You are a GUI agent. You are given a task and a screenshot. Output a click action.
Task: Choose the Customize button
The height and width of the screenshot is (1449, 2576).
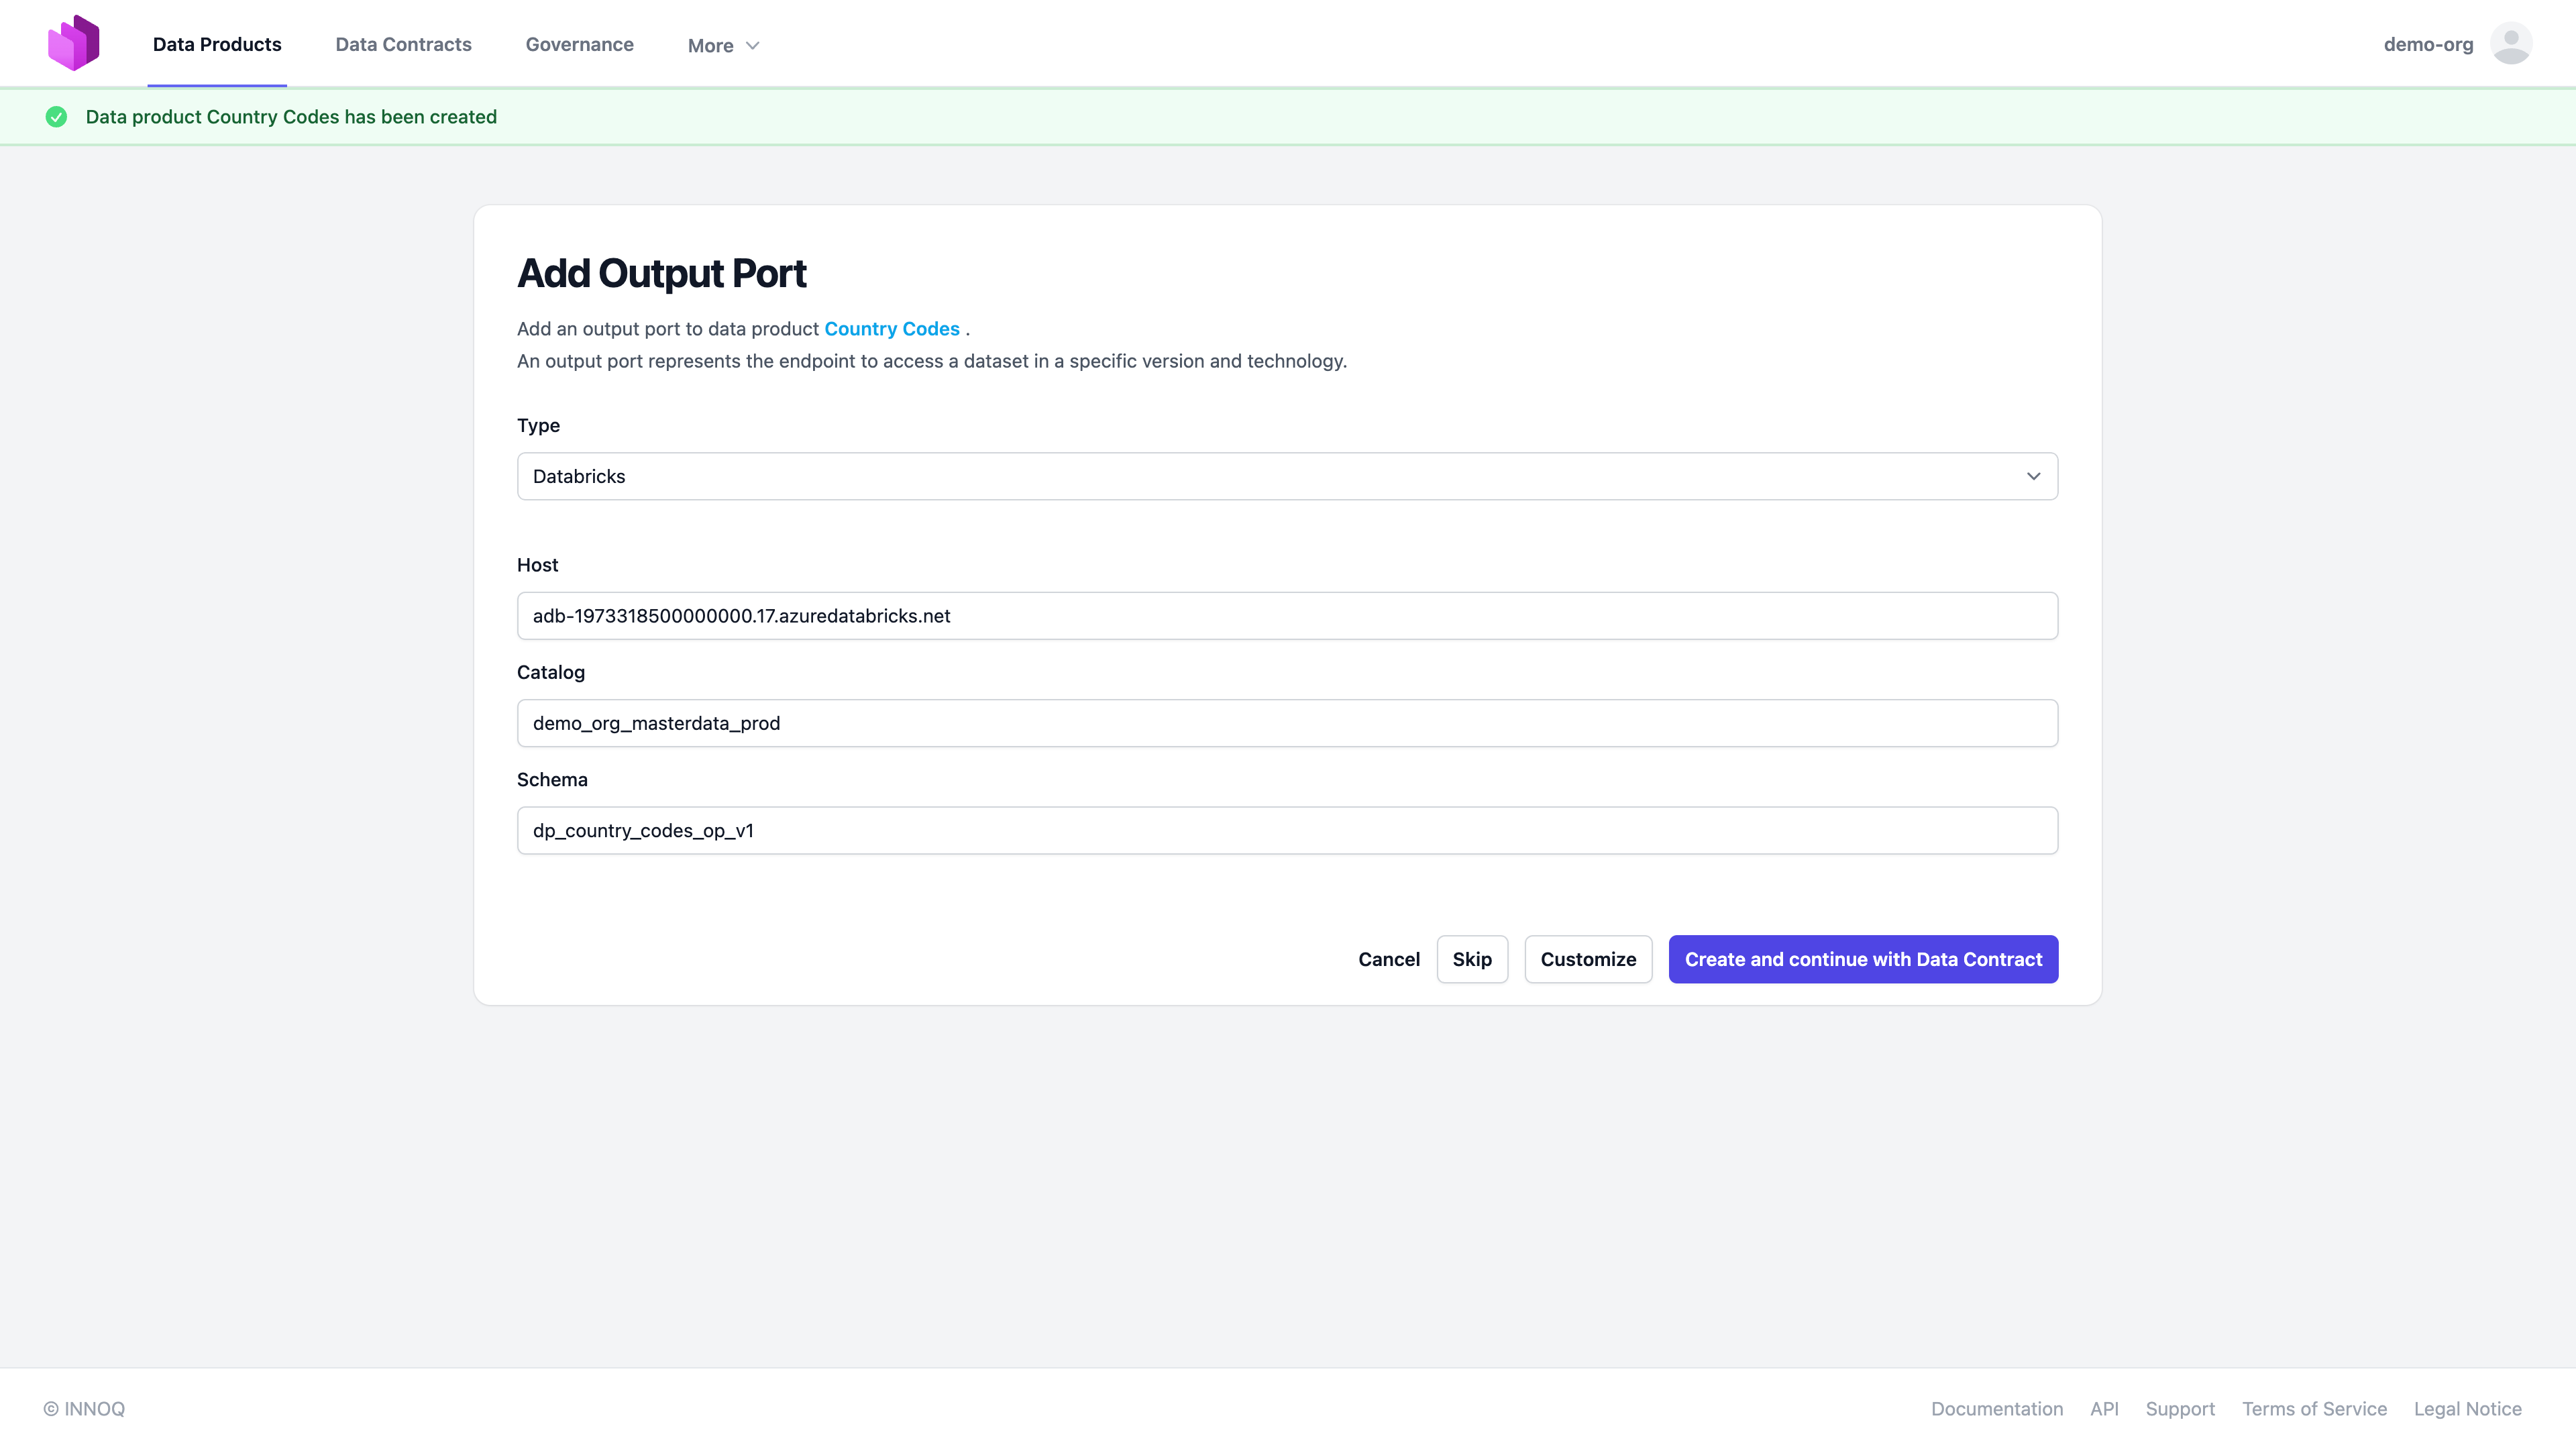coord(1587,959)
